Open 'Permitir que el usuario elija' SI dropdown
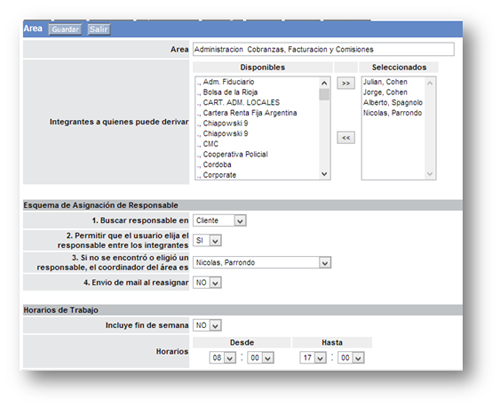The width and height of the screenshot is (500, 408). (x=207, y=241)
